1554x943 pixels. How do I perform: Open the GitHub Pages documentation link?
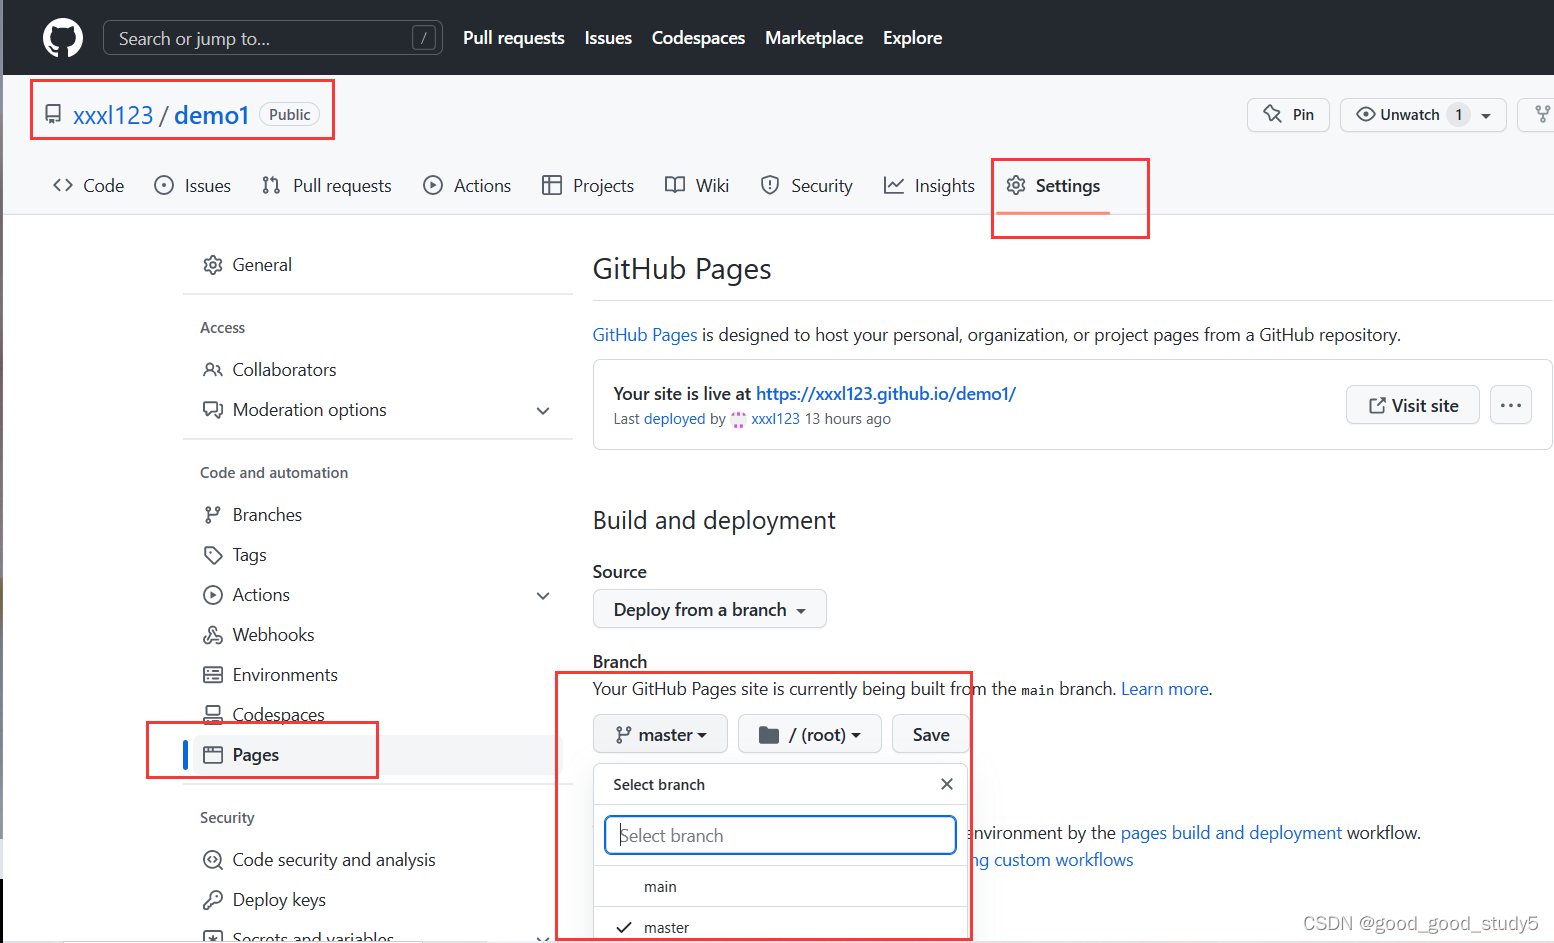[645, 335]
